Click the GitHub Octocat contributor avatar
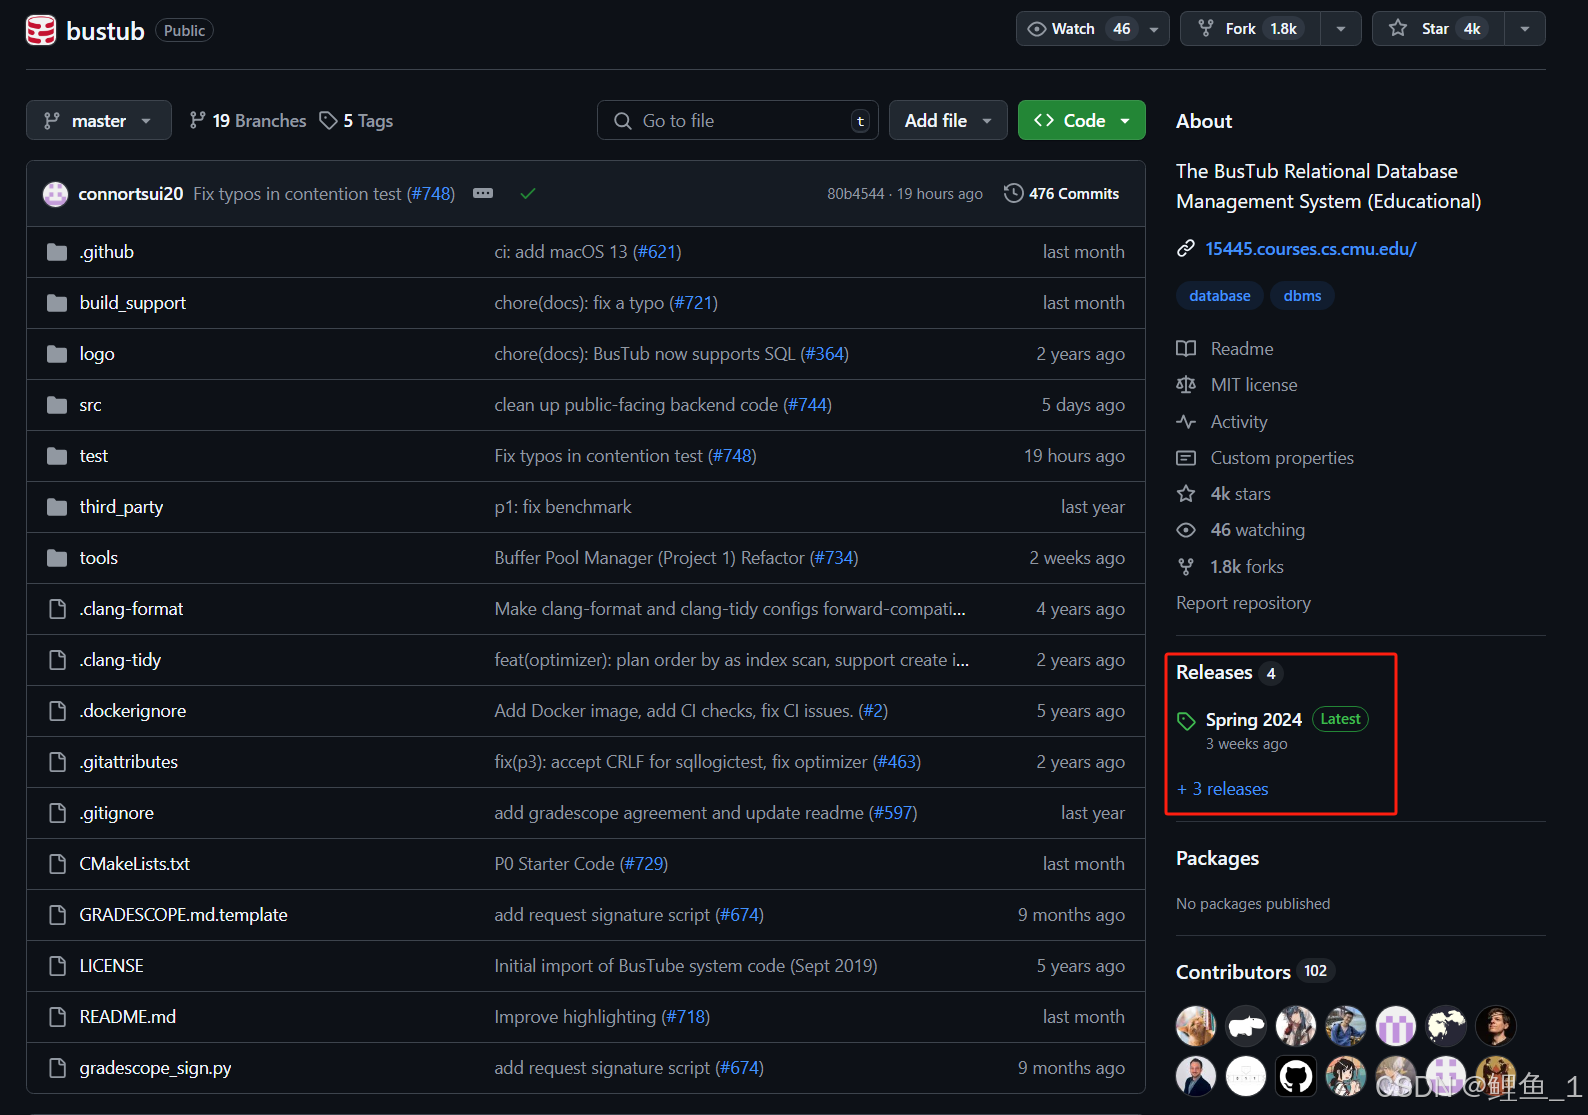 pos(1296,1076)
